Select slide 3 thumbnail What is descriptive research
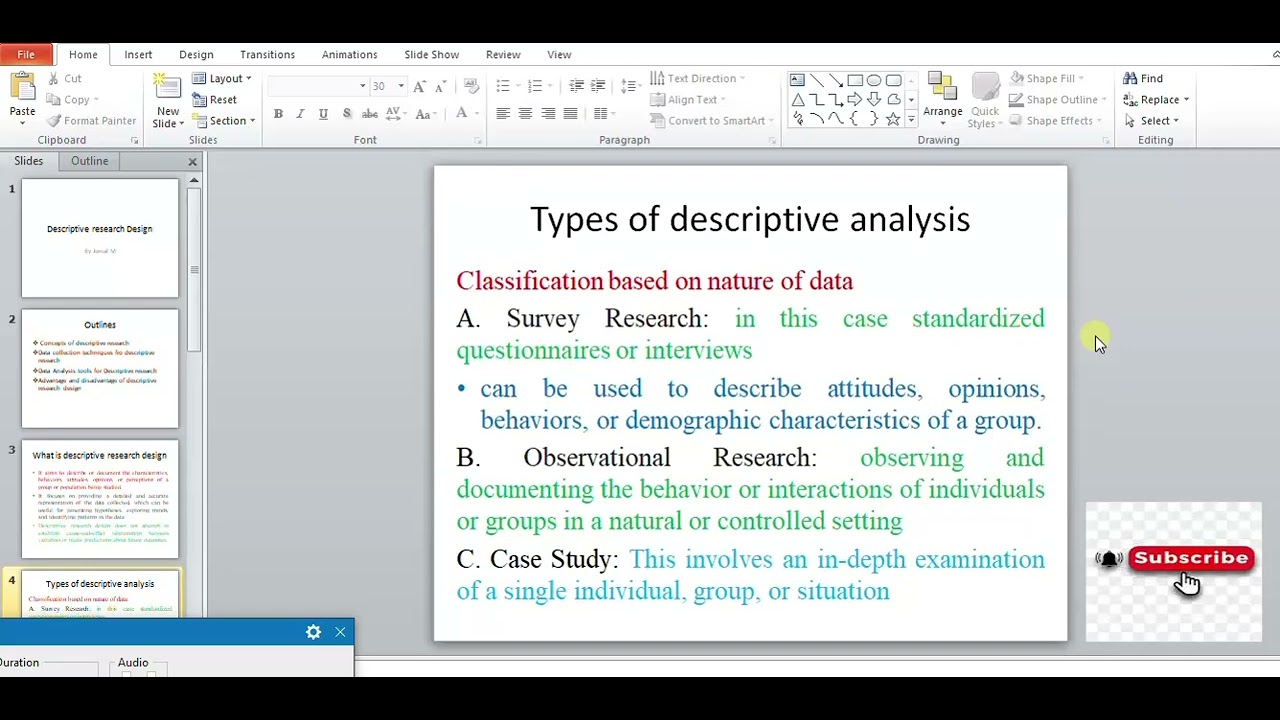Viewport: 1280px width, 720px height. (100, 499)
